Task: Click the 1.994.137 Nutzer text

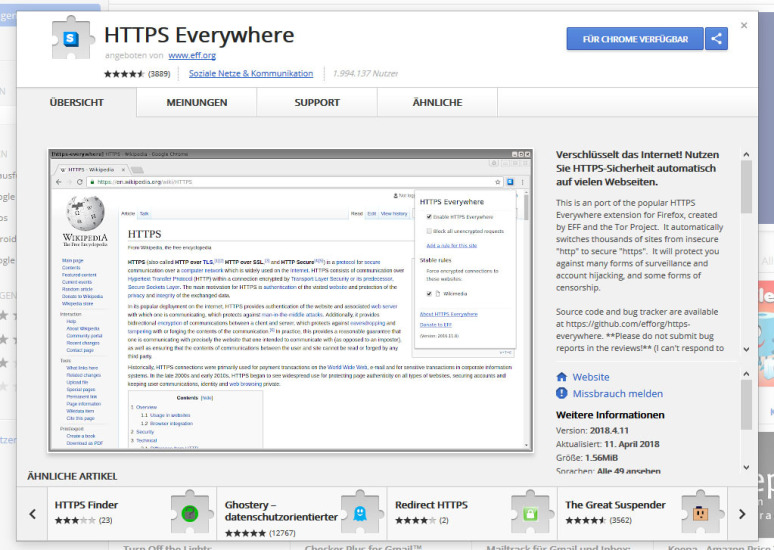Action: point(365,74)
